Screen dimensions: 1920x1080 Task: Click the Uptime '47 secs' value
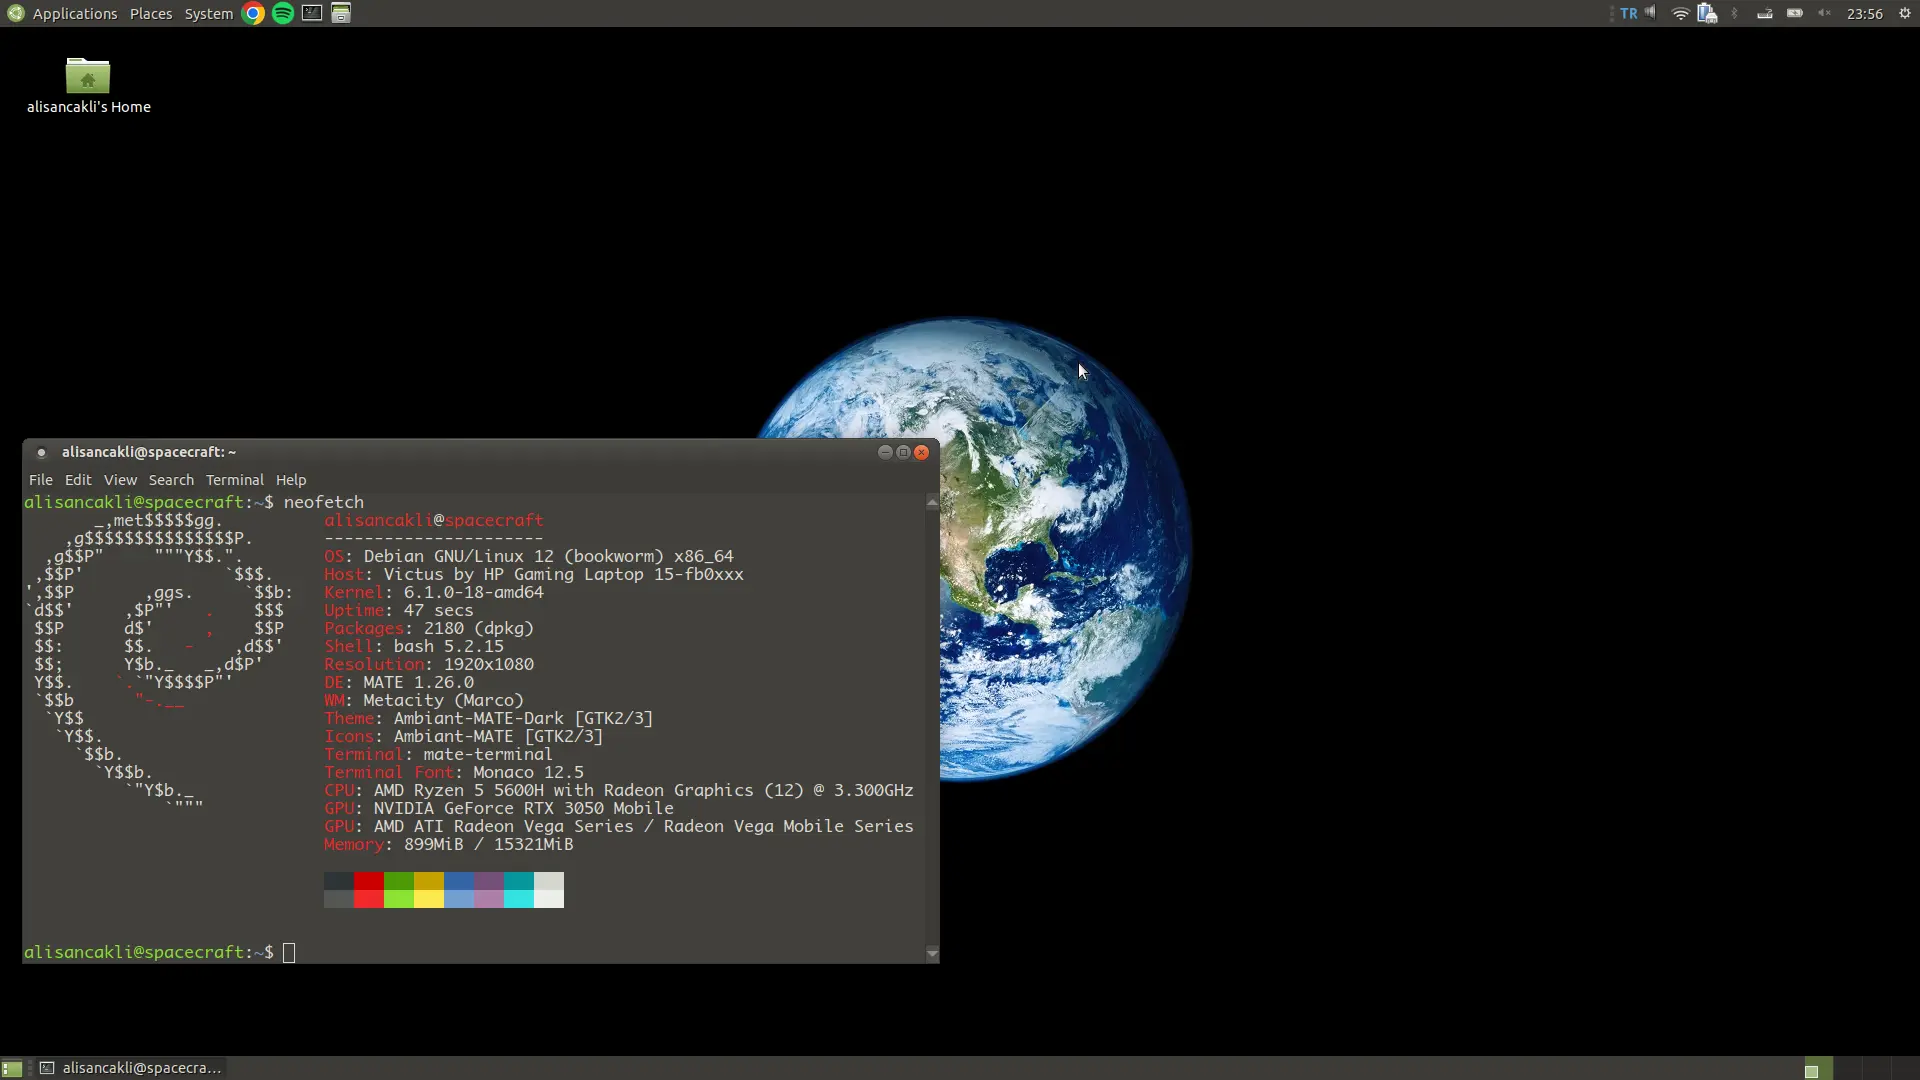click(x=438, y=610)
